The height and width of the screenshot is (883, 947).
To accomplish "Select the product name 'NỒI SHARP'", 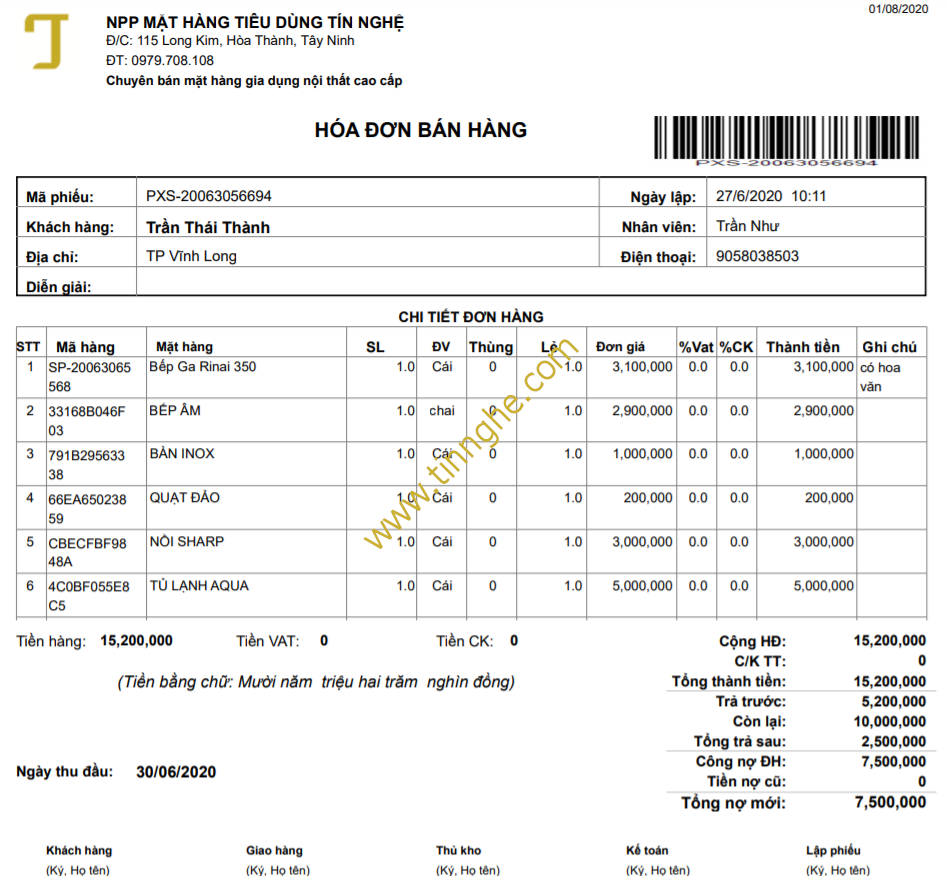I will [187, 541].
